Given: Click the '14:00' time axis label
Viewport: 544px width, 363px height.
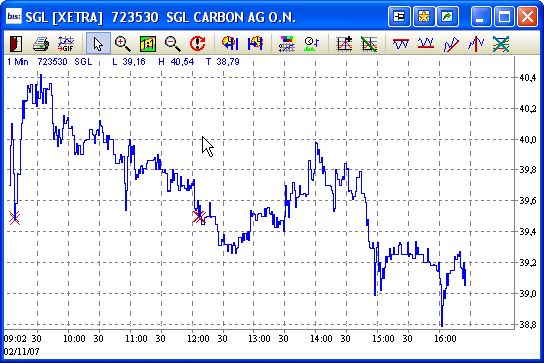Looking at the screenshot, I should [x=321, y=339].
